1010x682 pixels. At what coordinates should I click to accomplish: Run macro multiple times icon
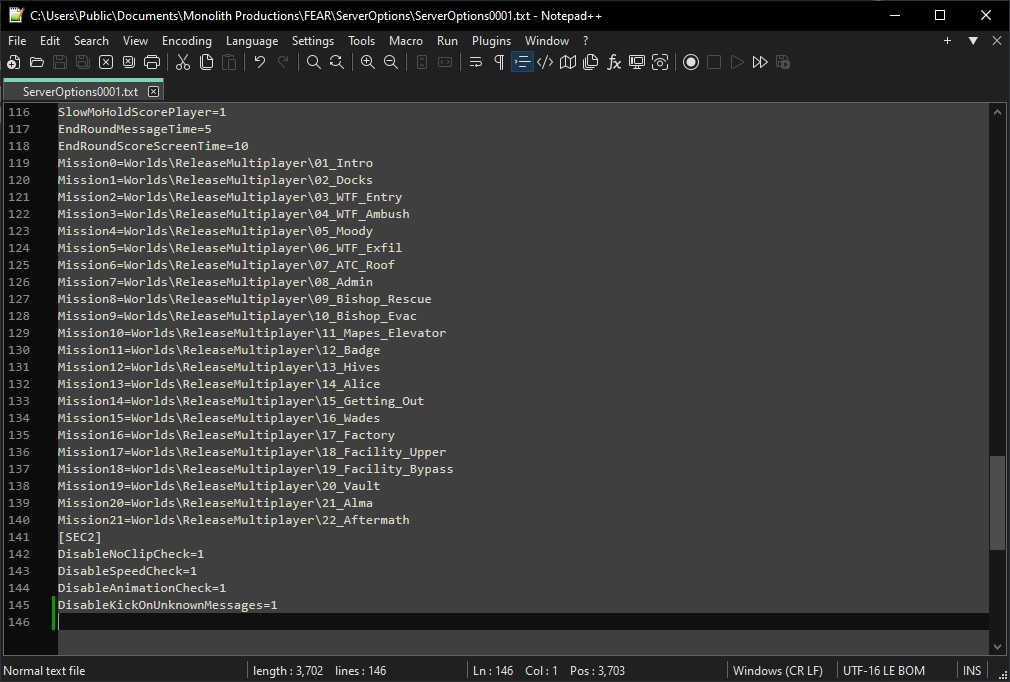[x=760, y=62]
